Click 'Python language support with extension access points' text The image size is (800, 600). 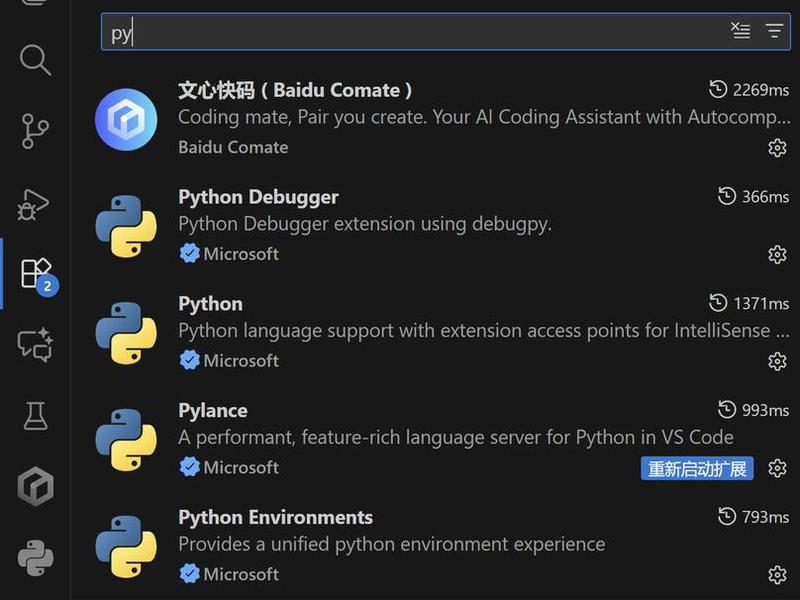pos(484,331)
